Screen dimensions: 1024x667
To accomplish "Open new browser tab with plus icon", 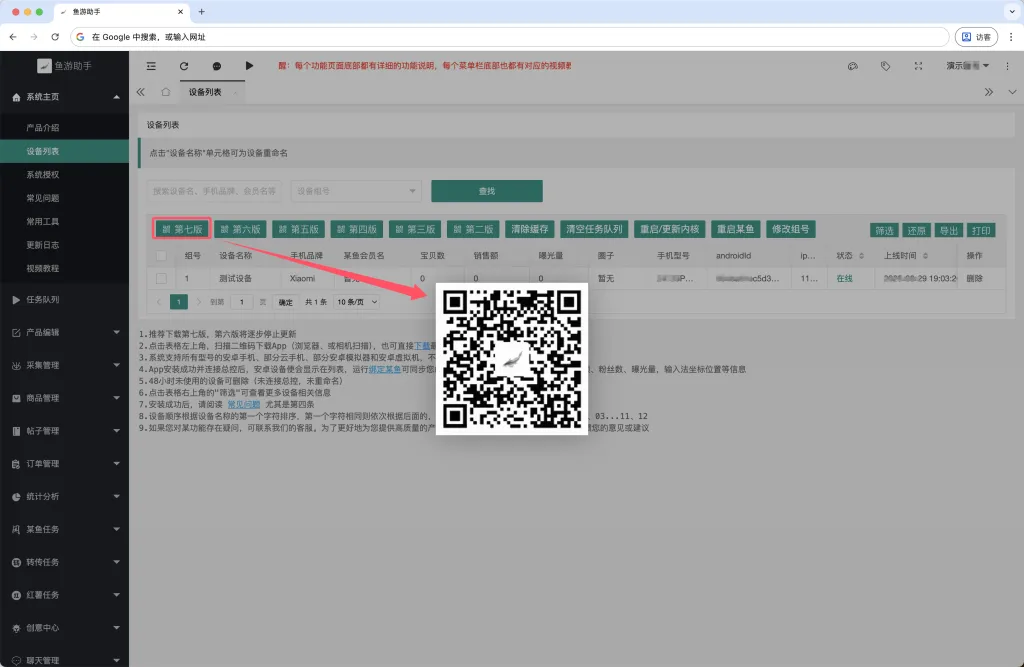I will click(x=202, y=12).
